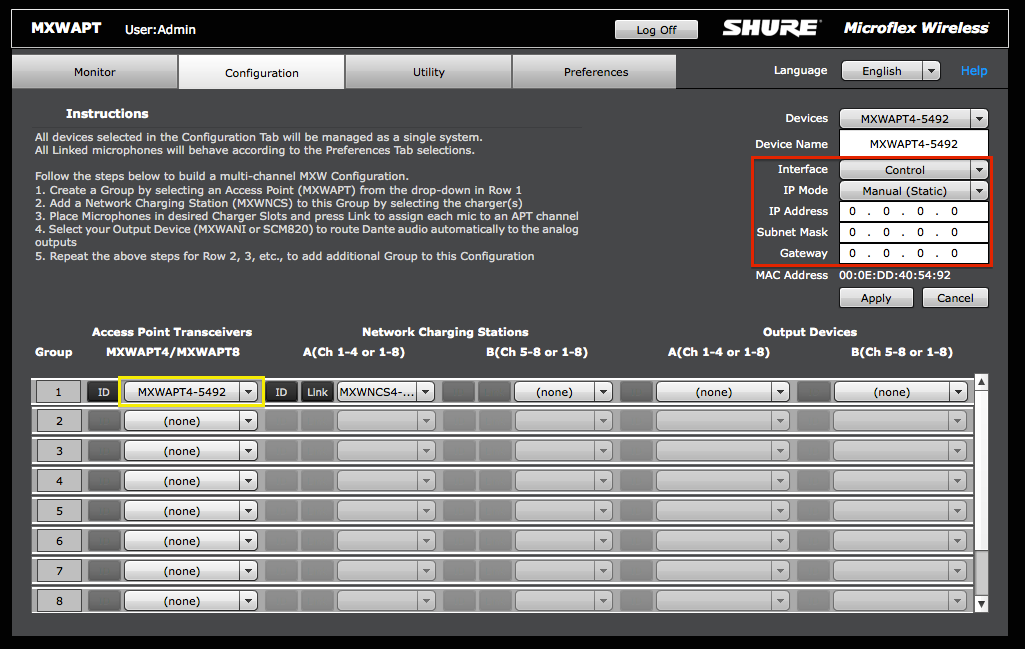Select the Group 2 number box
This screenshot has height=649, width=1025.
[59, 421]
